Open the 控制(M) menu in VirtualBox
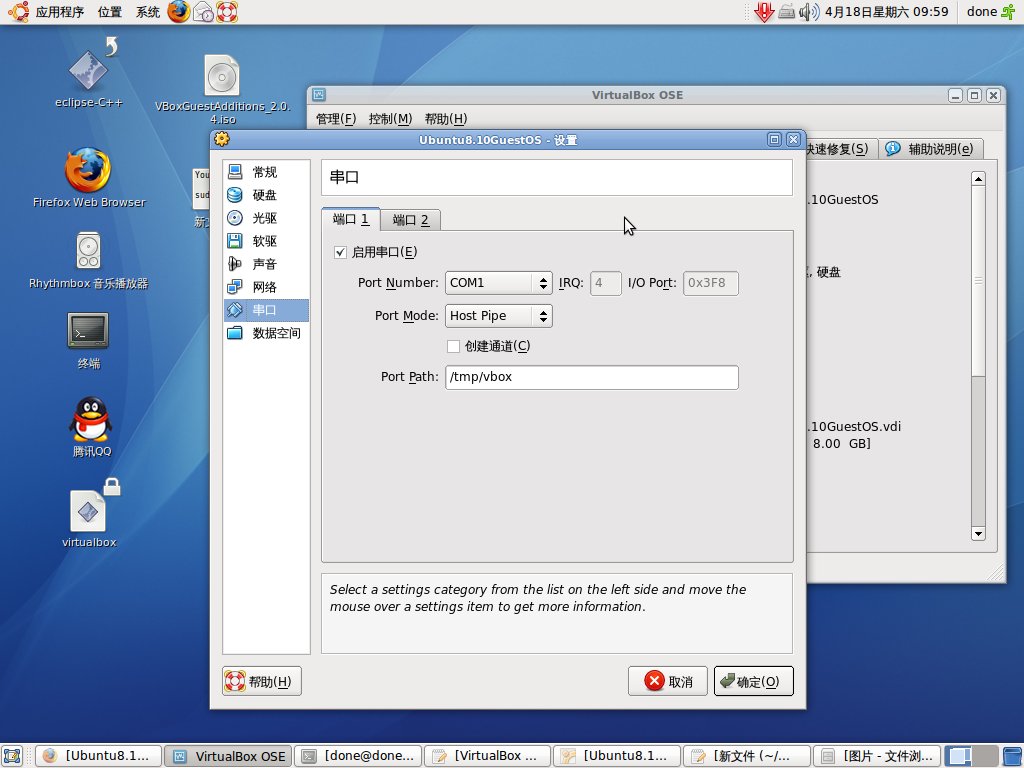Image resolution: width=1024 pixels, height=768 pixels. [394, 117]
